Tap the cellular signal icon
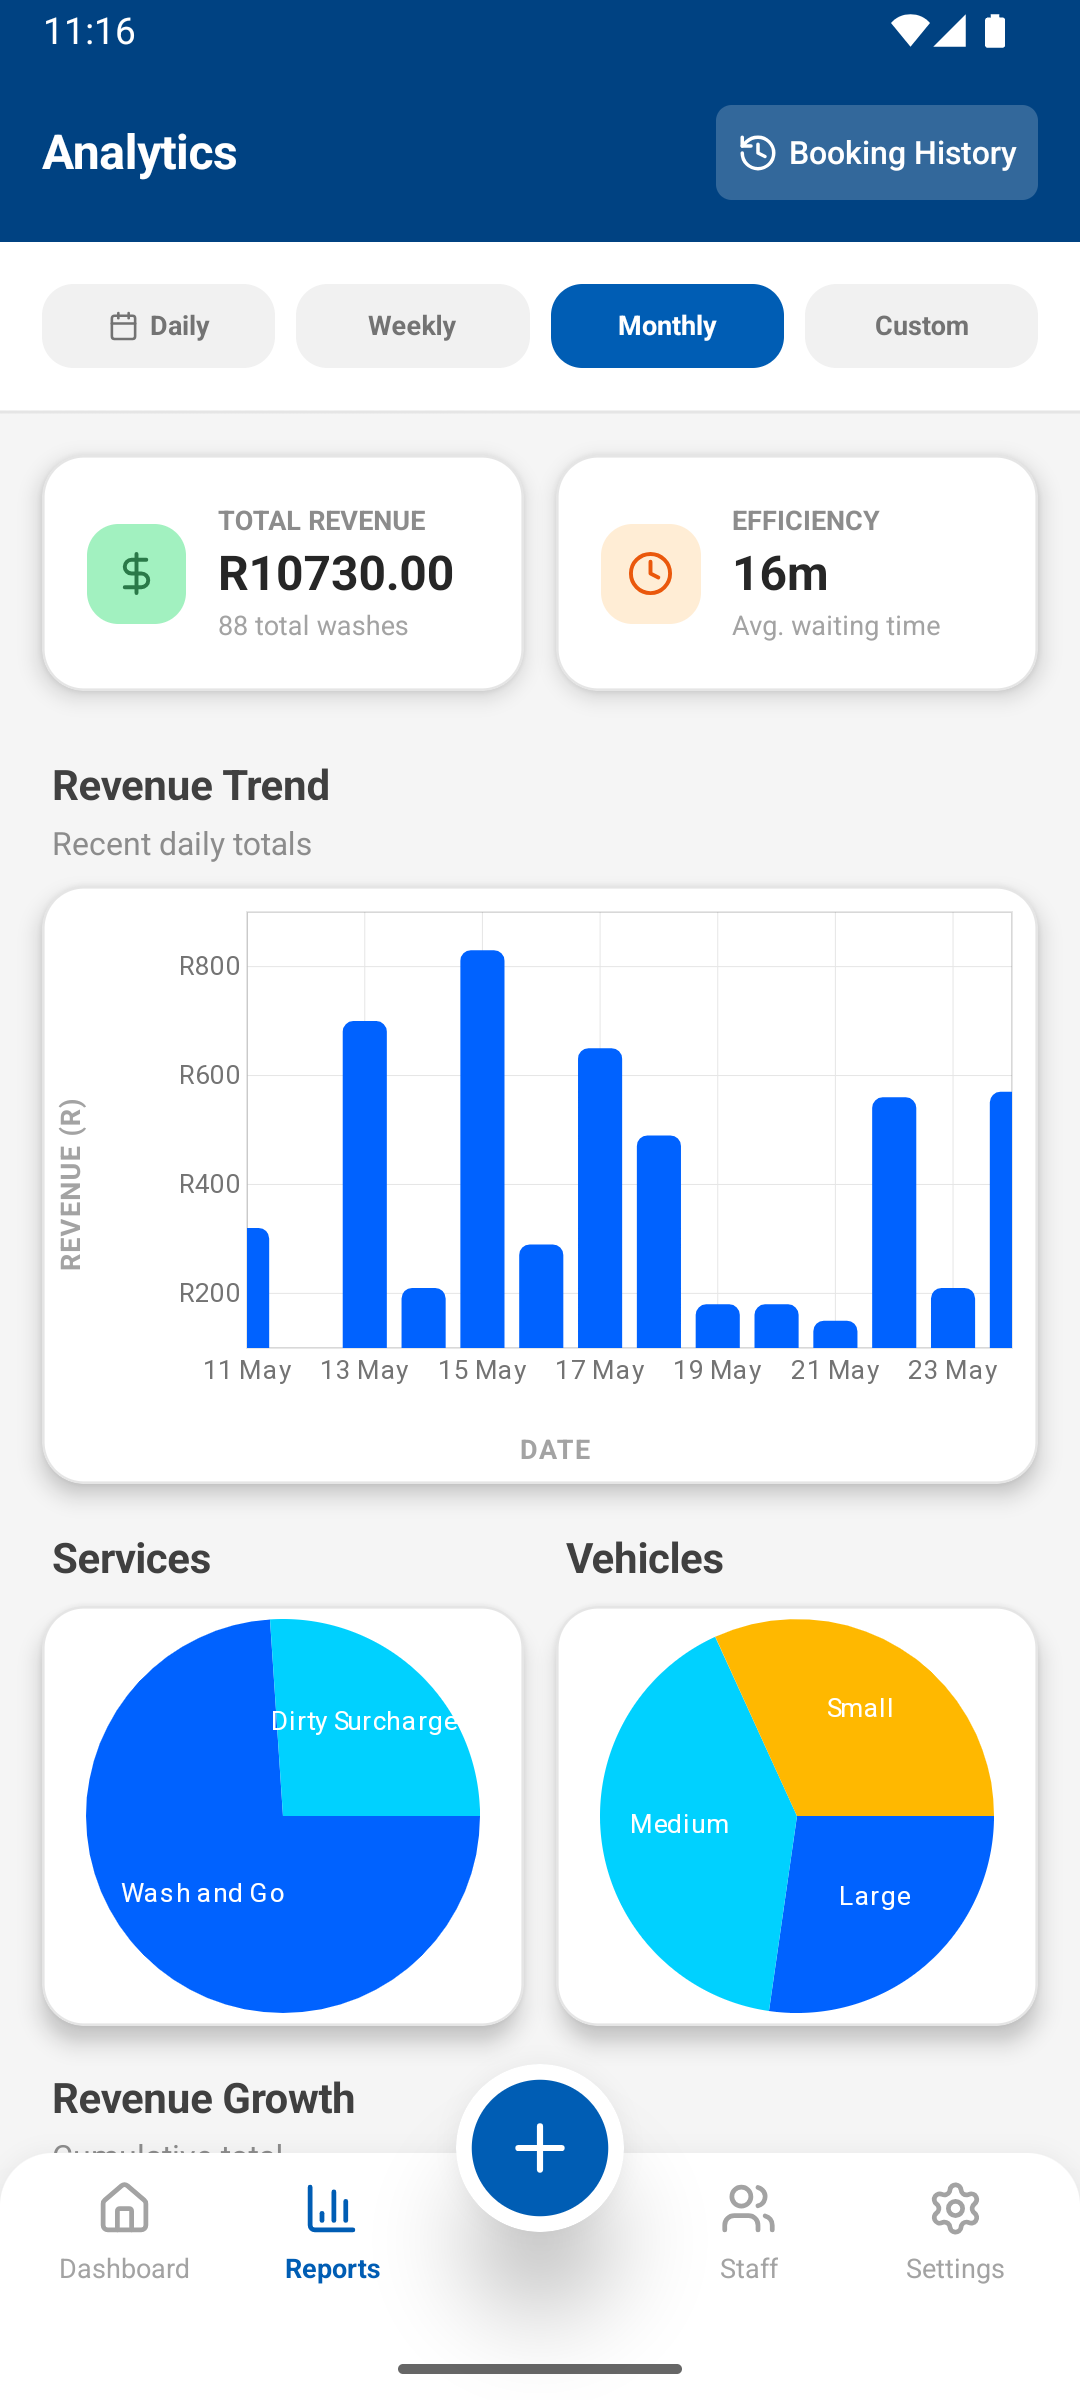This screenshot has height=2400, width=1080. click(x=950, y=30)
